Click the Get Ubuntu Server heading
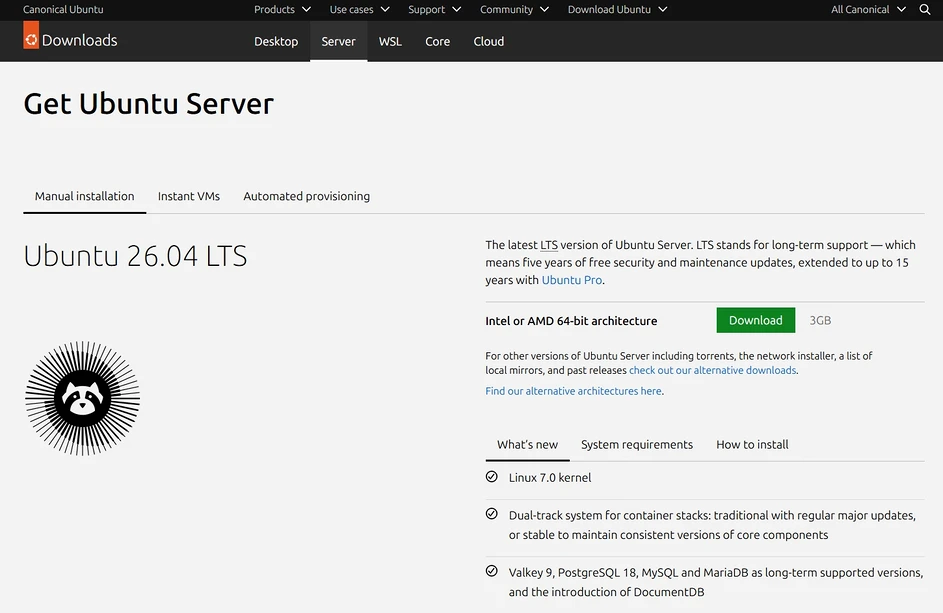Viewport: 943px width, 613px height. coord(149,103)
